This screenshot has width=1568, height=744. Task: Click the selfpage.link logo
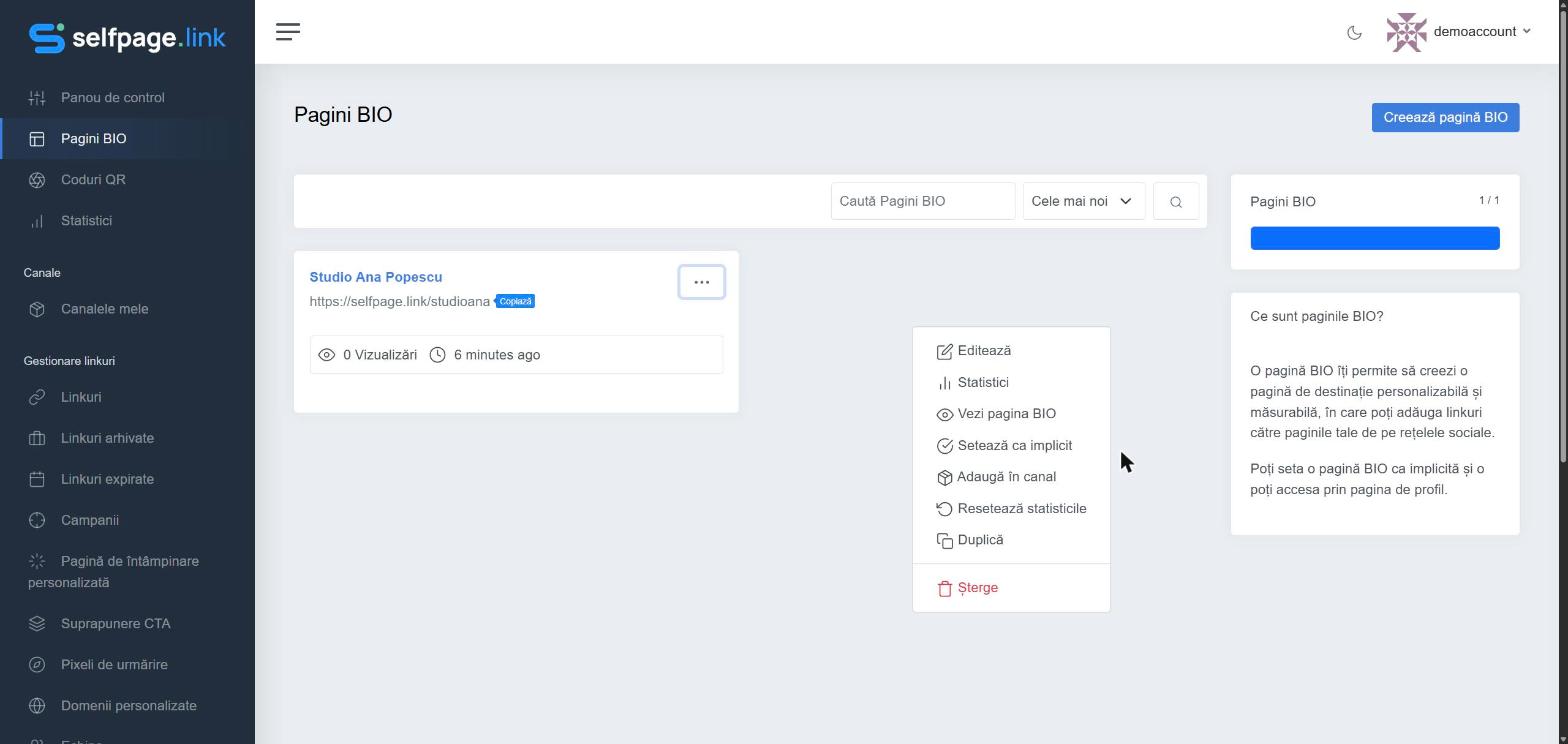(x=127, y=38)
